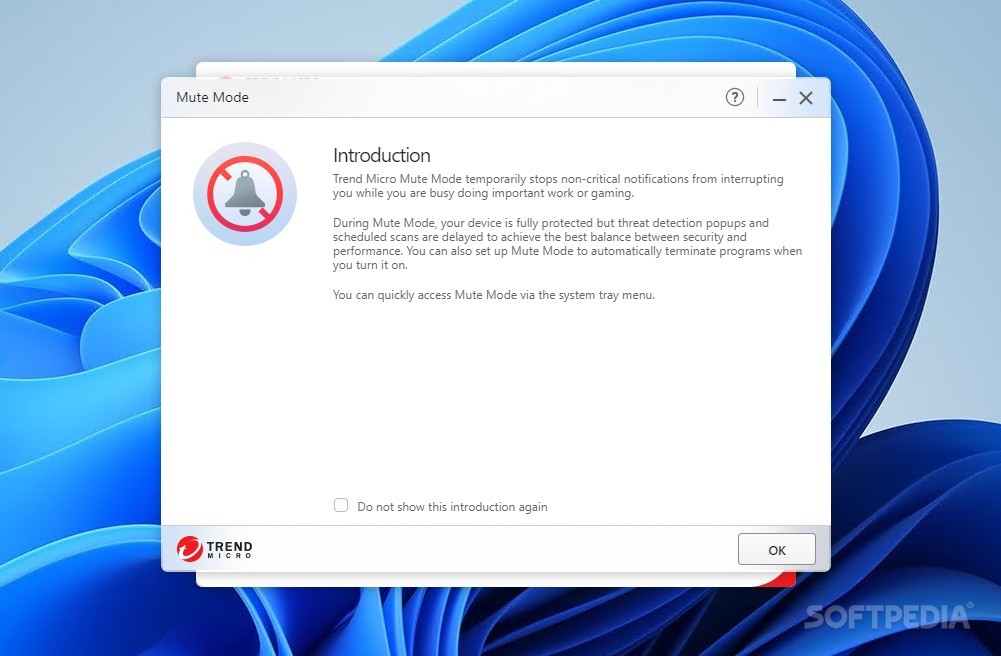Click the OK button
This screenshot has width=1001, height=656.
tap(776, 549)
